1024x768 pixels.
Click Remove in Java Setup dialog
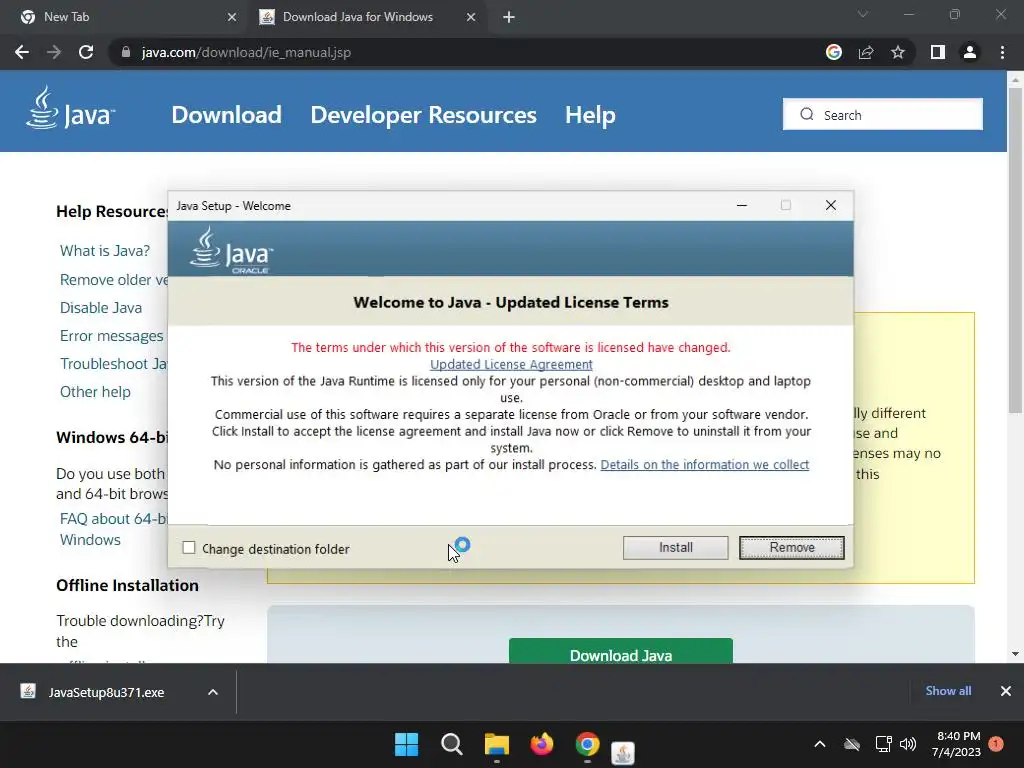(x=792, y=548)
